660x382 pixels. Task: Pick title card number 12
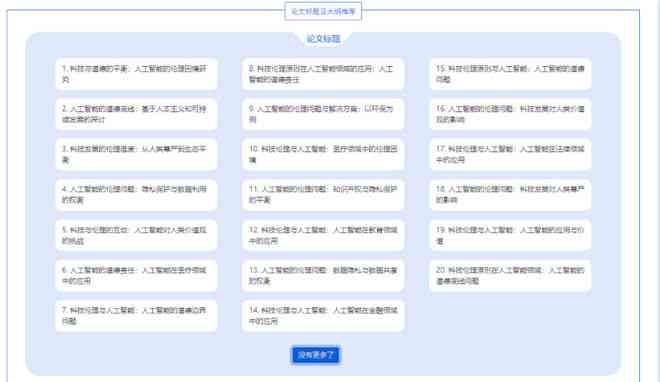(323, 235)
